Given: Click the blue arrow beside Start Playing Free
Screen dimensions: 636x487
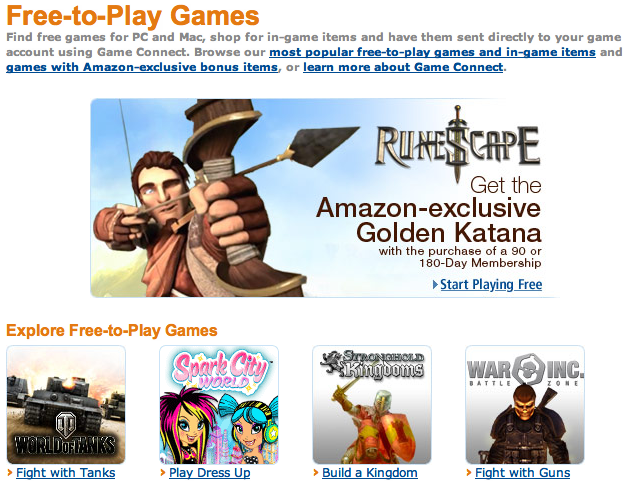Looking at the screenshot, I should [x=435, y=285].
